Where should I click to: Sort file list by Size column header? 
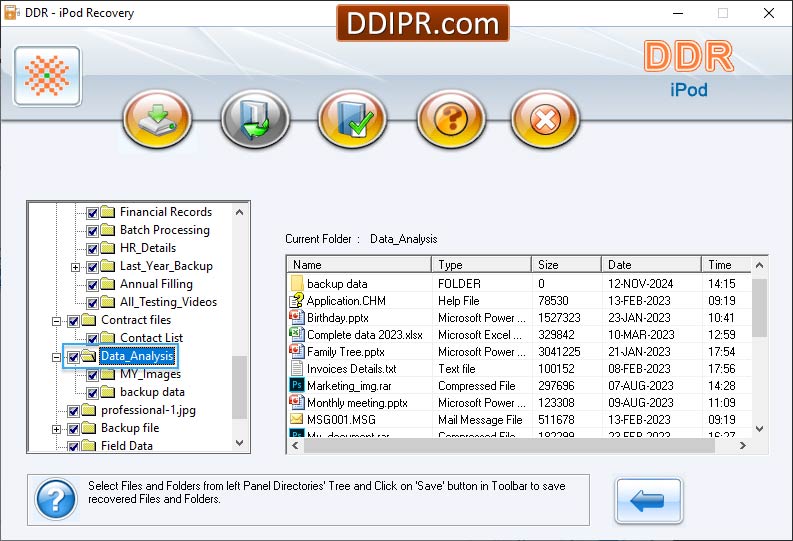(x=566, y=265)
